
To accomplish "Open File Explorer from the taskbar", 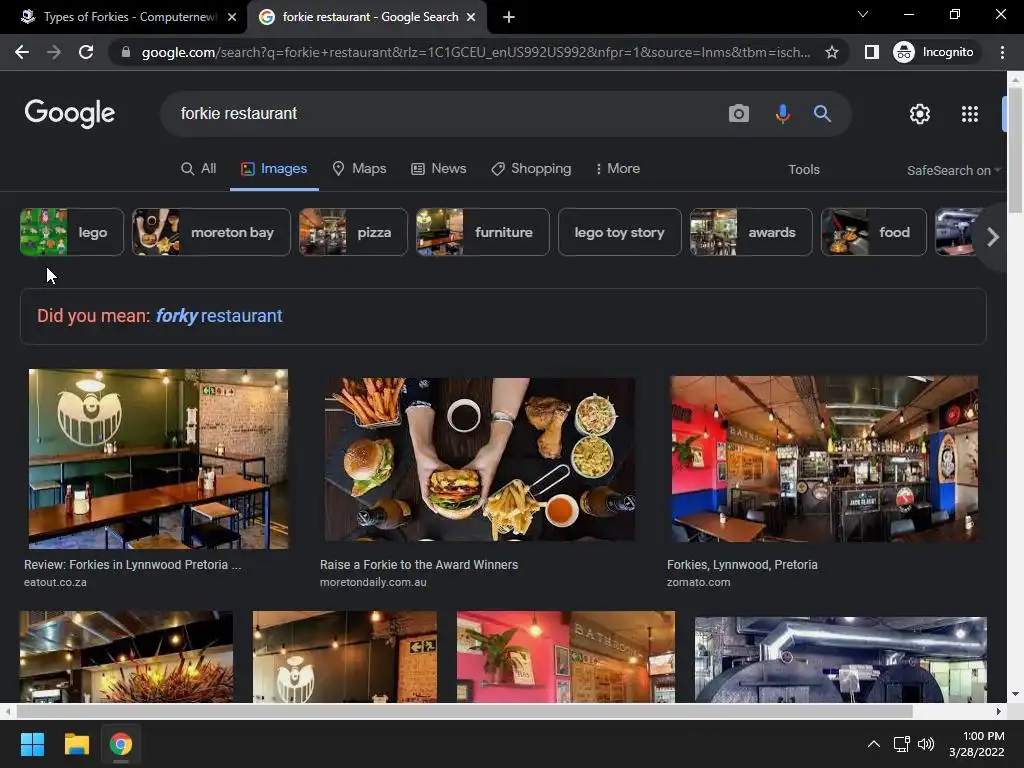I will (76, 744).
